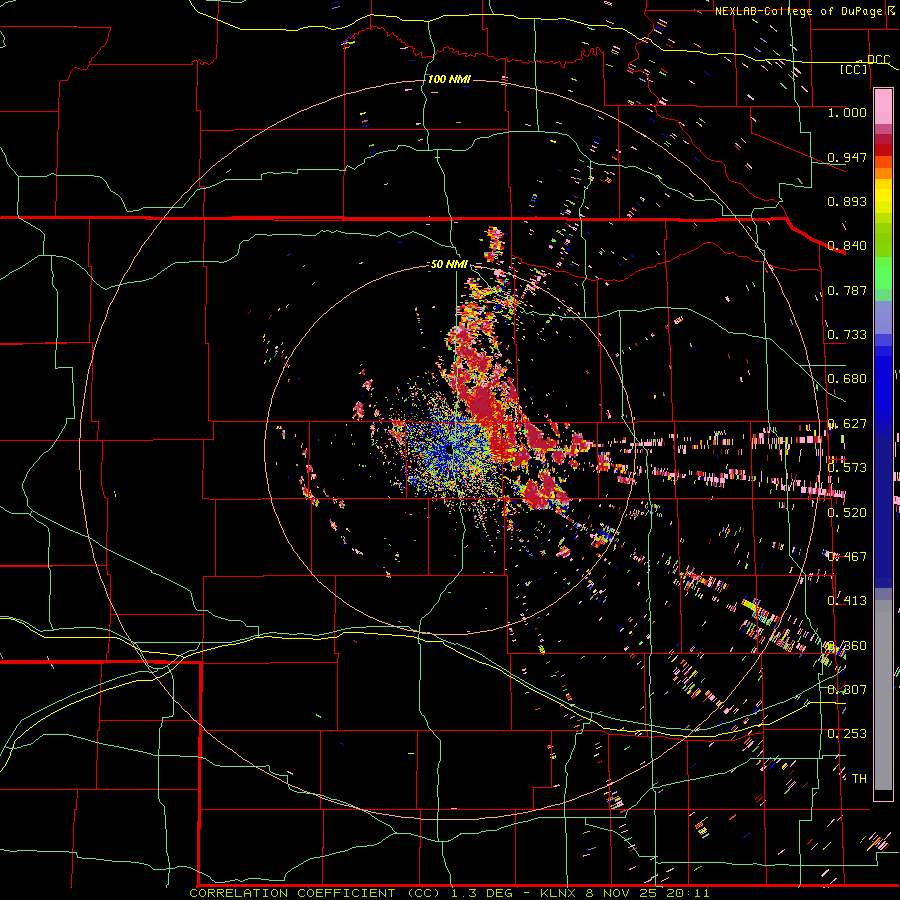Viewport: 900px width, 900px height.
Task: Click the 0.840 legend value
Action: click(847, 246)
